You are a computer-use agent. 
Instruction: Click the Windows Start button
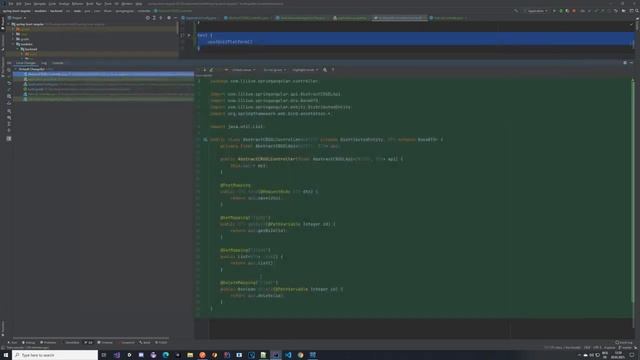6,355
